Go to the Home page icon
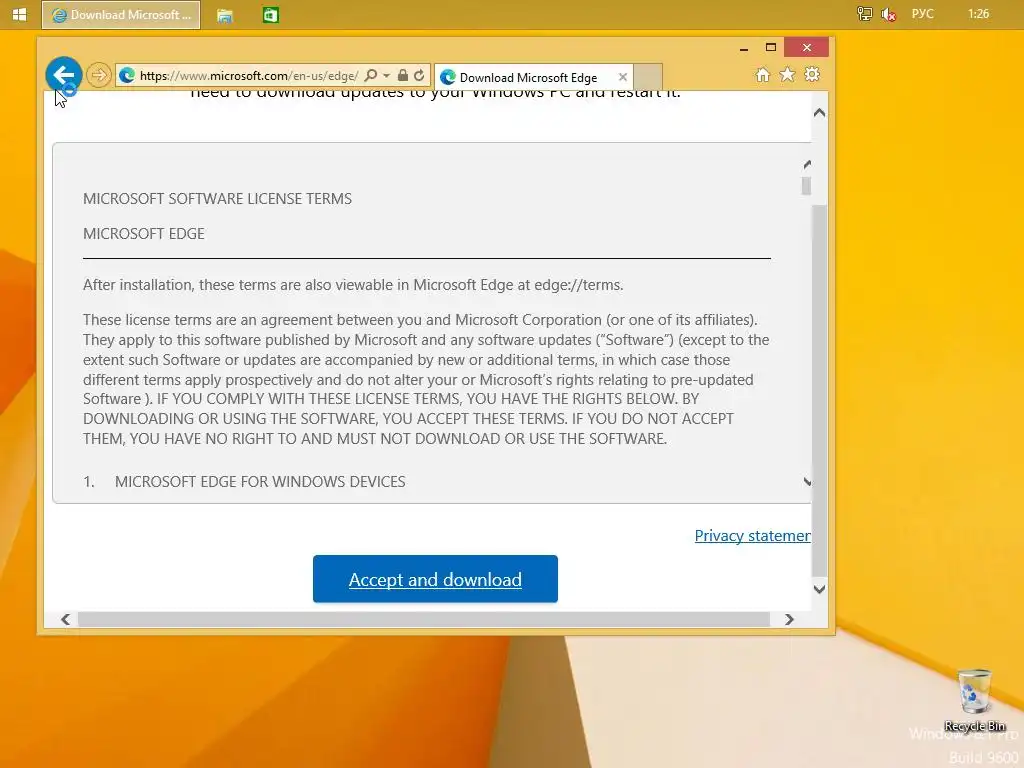This screenshot has height=768, width=1024. tap(763, 74)
